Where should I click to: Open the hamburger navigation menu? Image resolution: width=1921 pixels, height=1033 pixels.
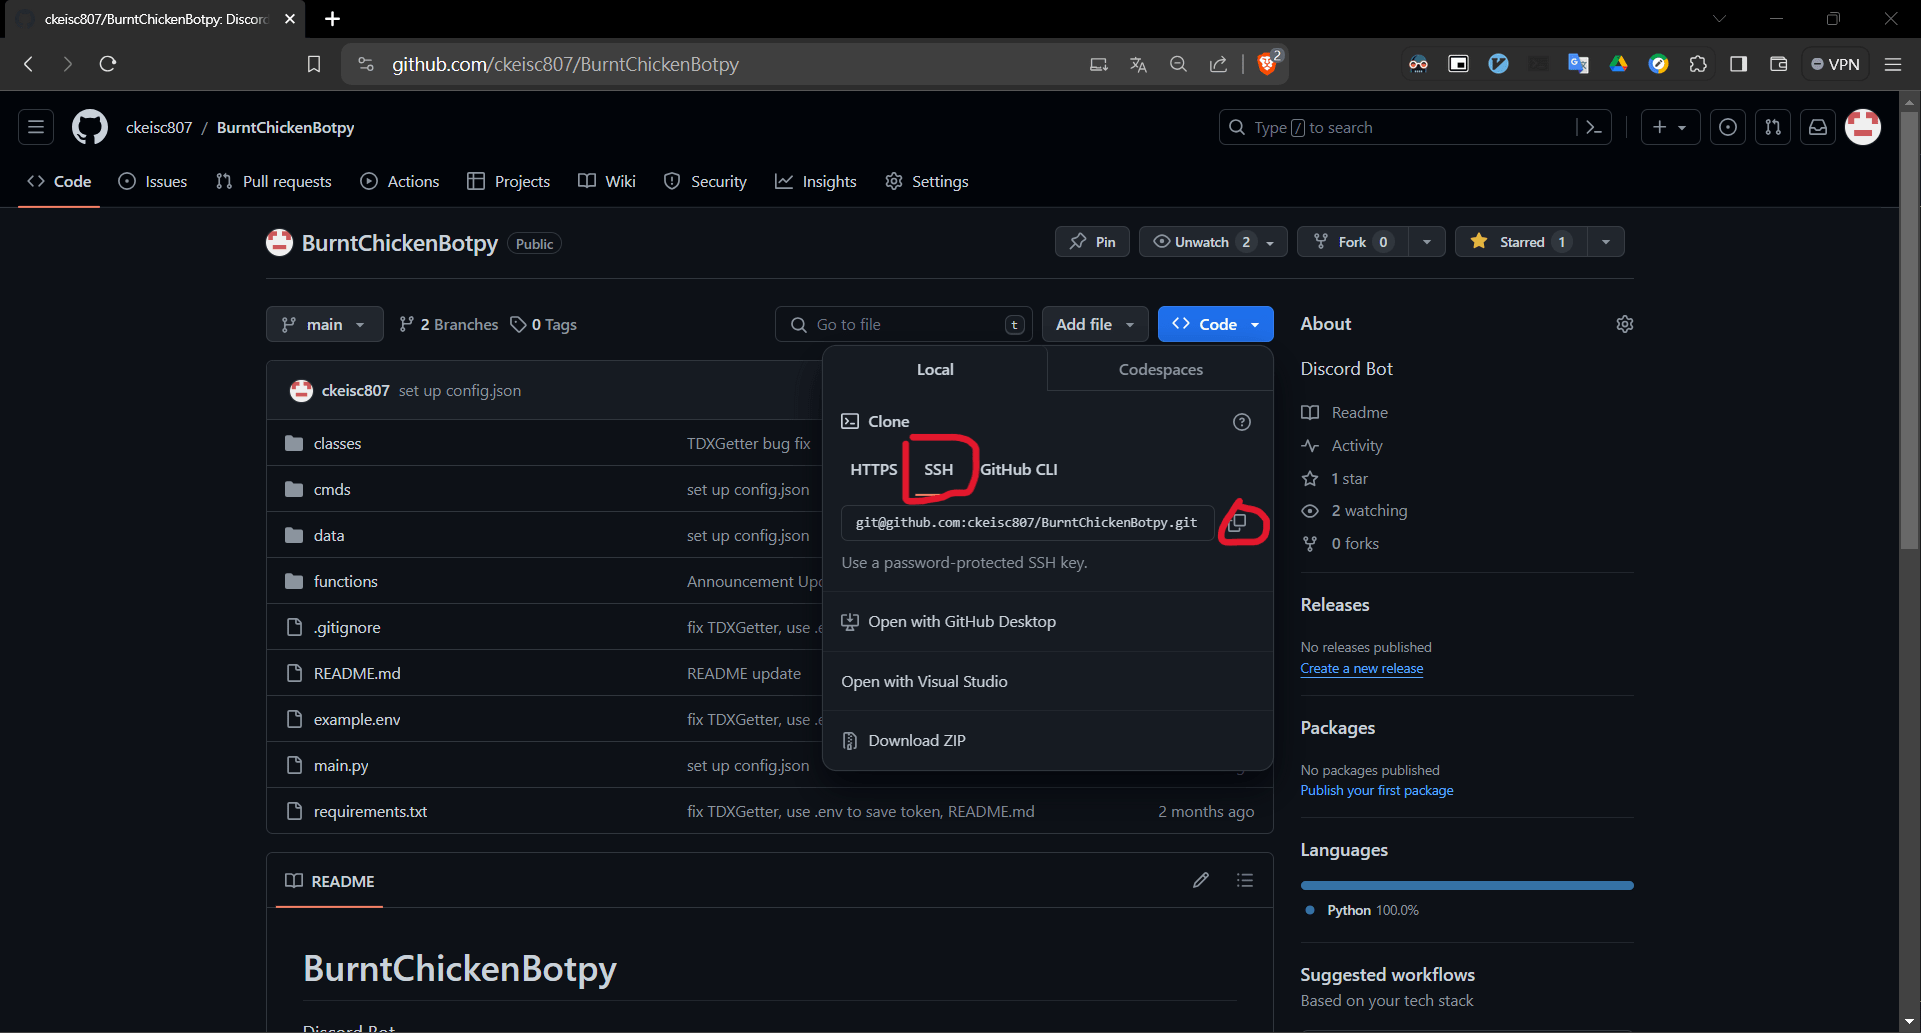[x=36, y=127]
